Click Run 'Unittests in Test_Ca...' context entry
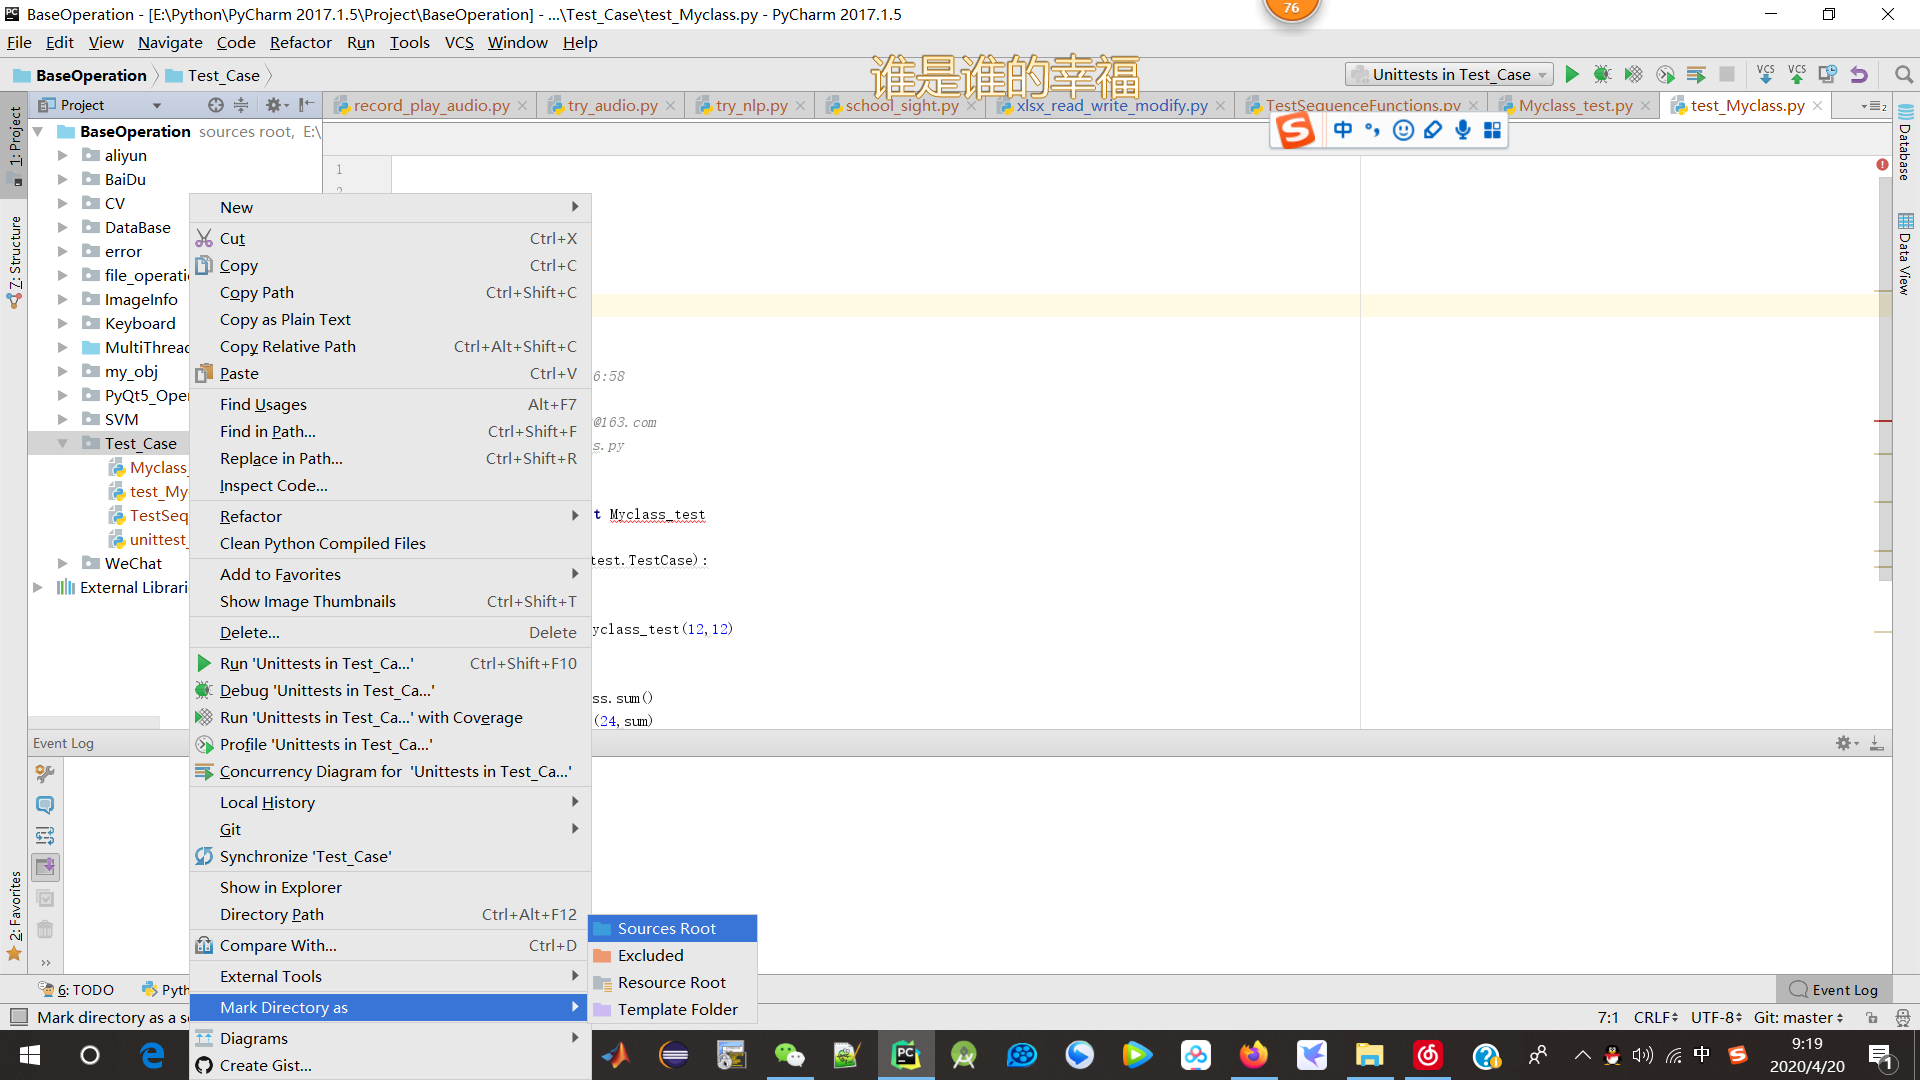Image resolution: width=1920 pixels, height=1080 pixels. (x=316, y=663)
